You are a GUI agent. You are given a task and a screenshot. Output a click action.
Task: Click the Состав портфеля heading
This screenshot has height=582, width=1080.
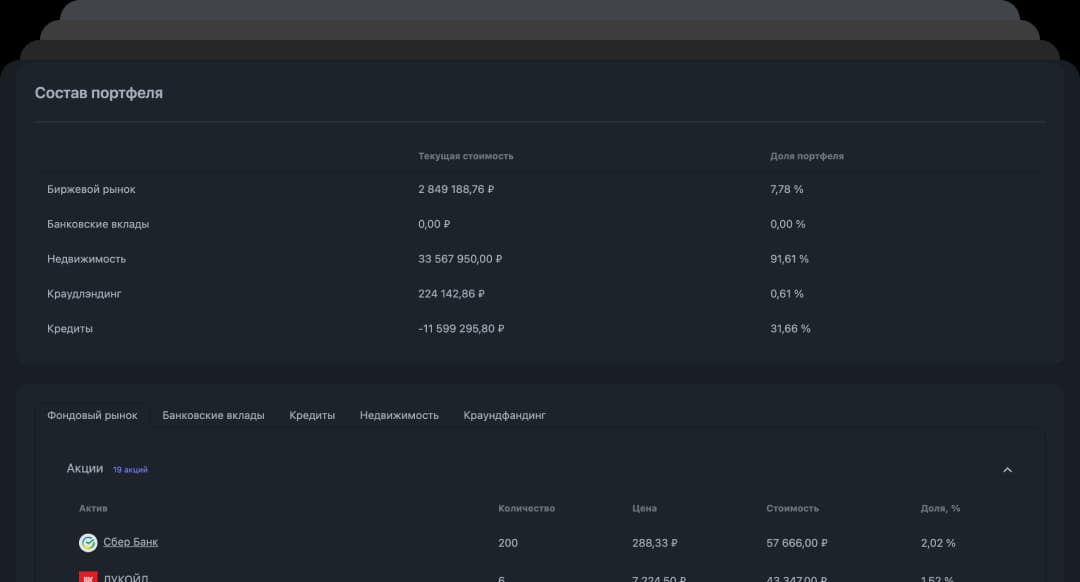[x=98, y=93]
